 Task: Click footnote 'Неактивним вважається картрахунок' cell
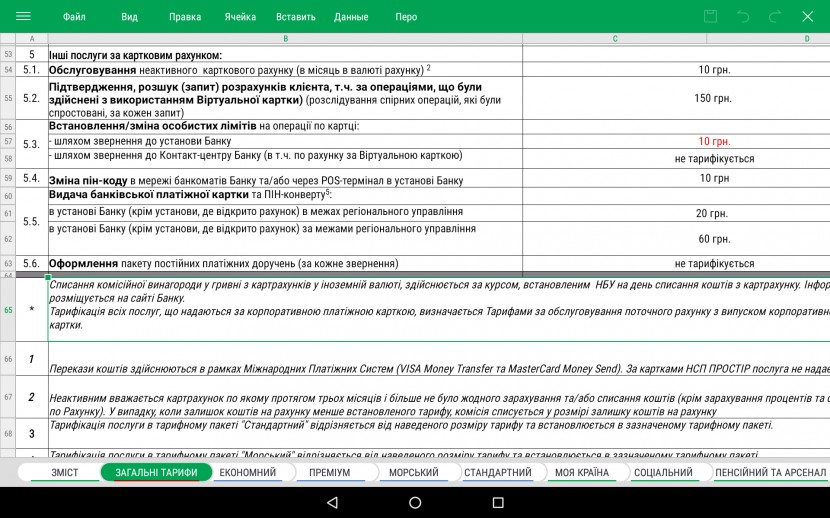tap(439, 397)
